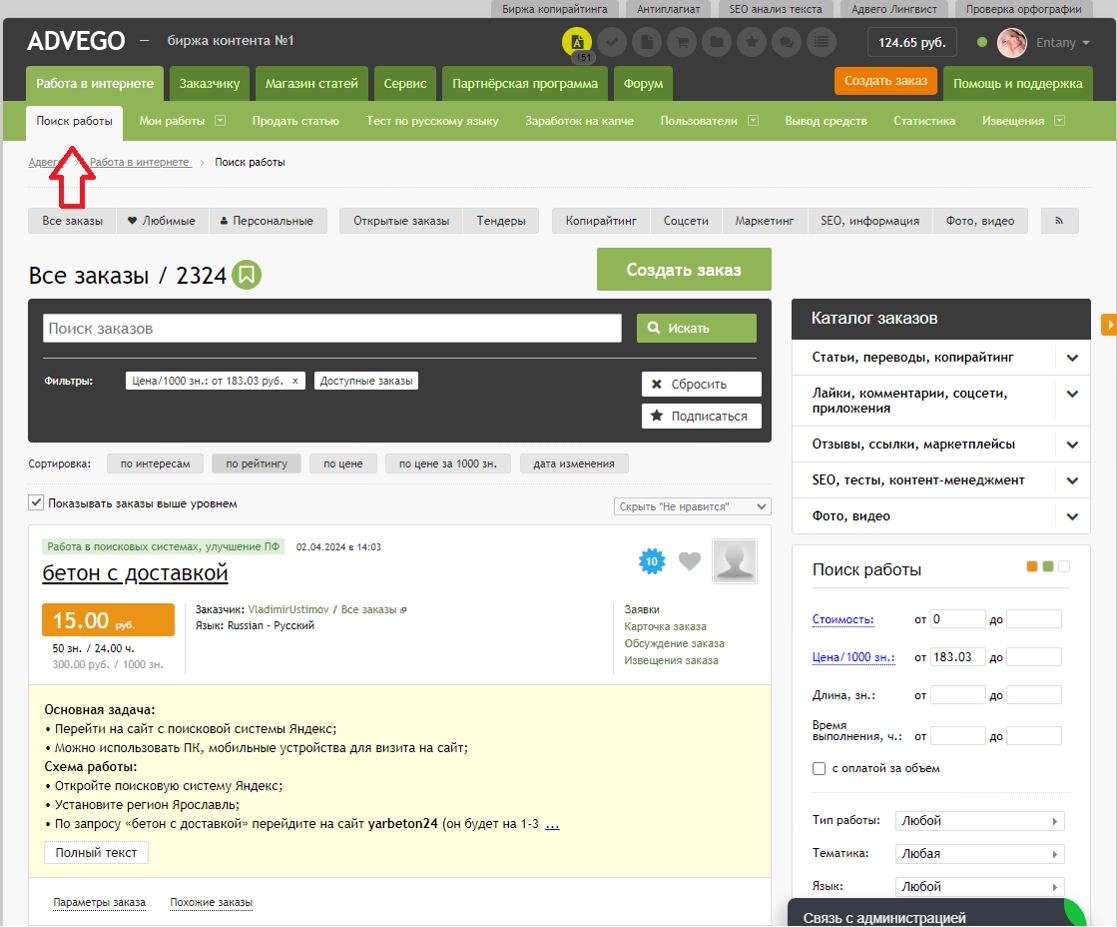Open the Тип работы dropdown
This screenshot has height=927, width=1117.
point(980,821)
